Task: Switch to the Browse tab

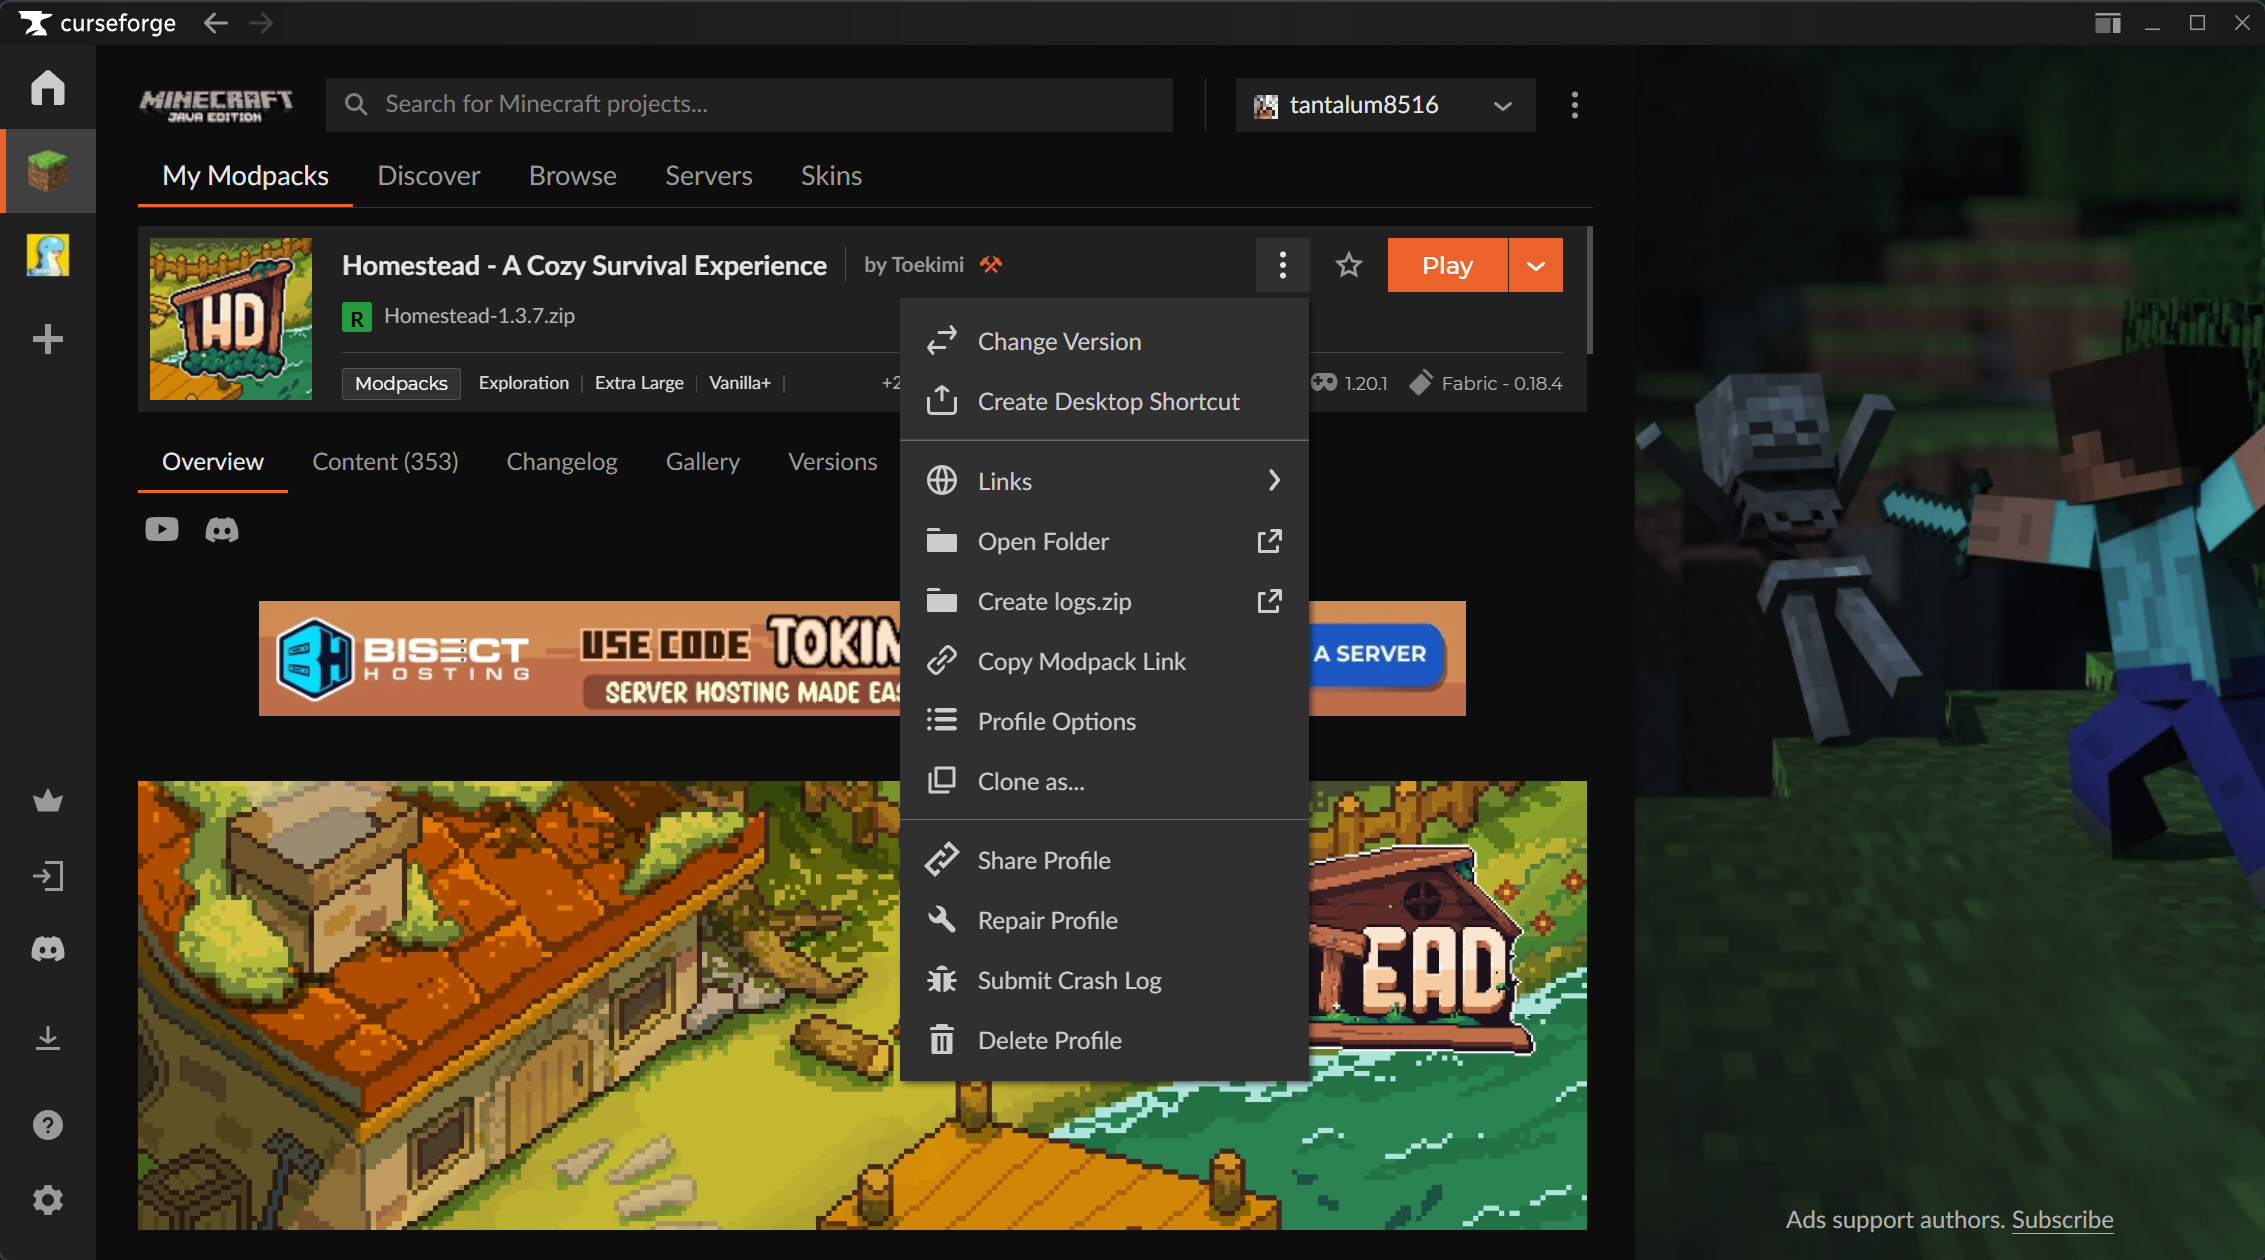Action: [x=573, y=176]
